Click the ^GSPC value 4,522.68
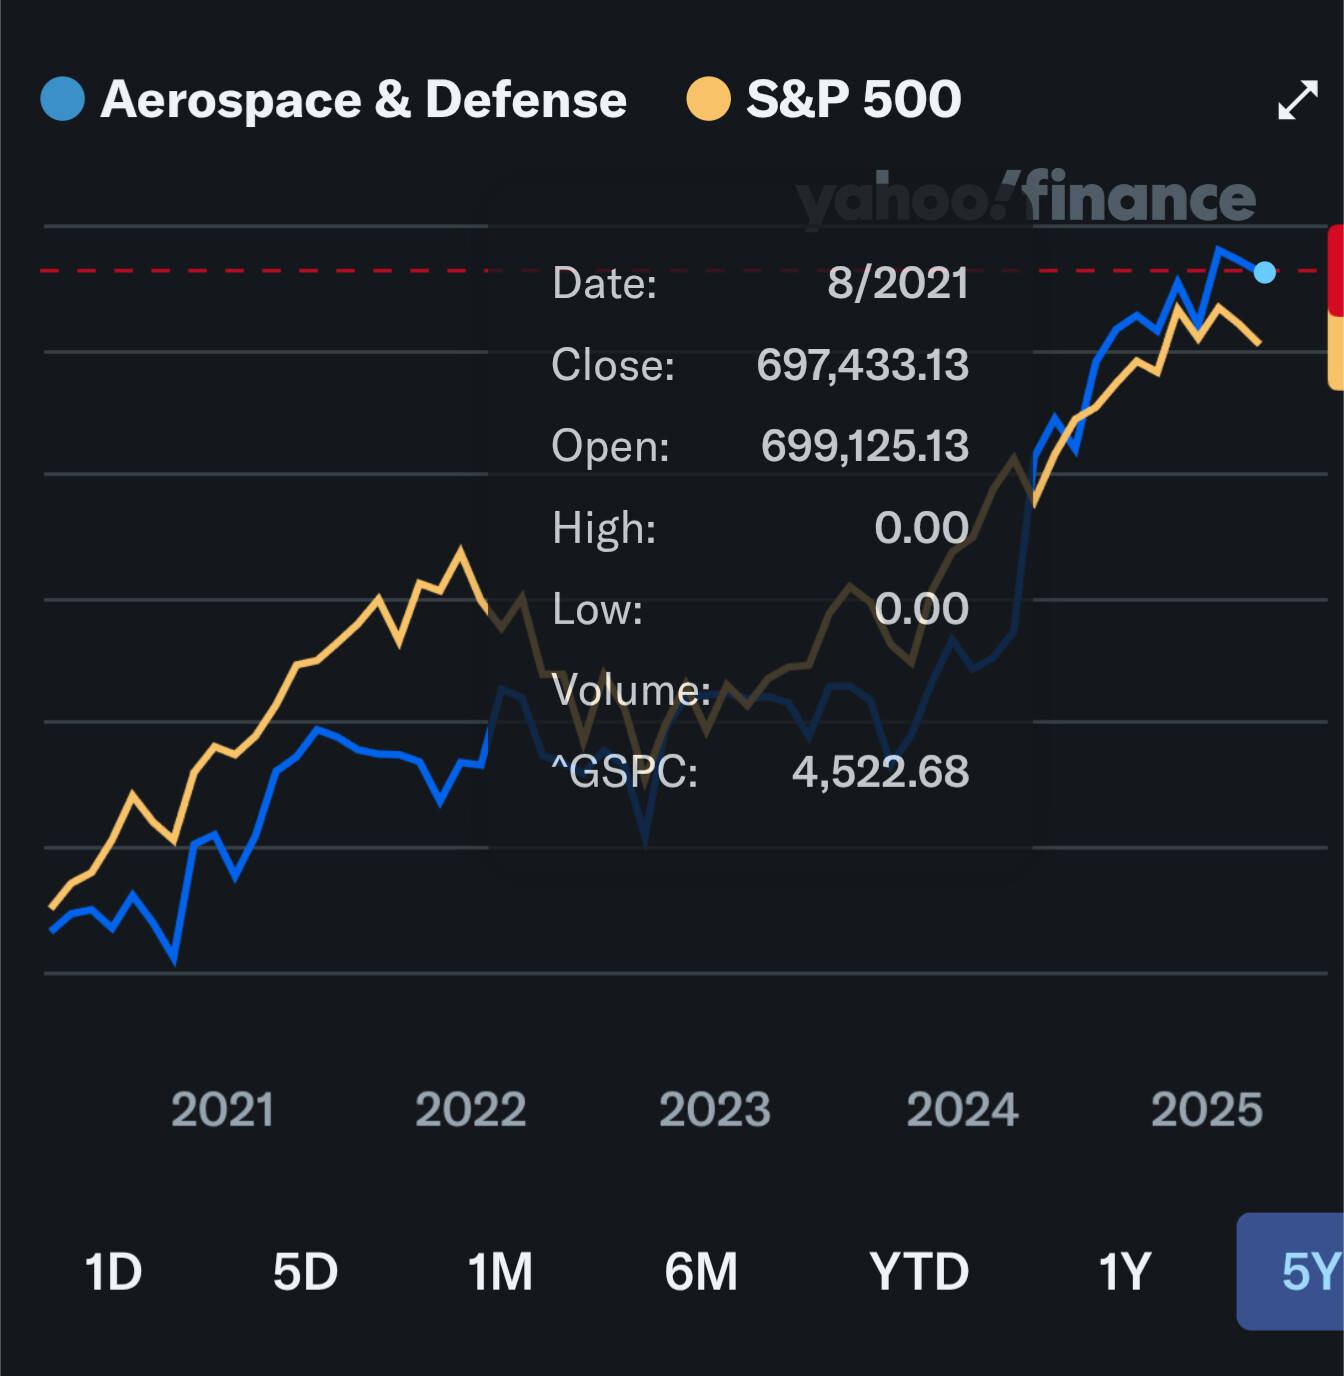The image size is (1344, 1376). tap(881, 772)
